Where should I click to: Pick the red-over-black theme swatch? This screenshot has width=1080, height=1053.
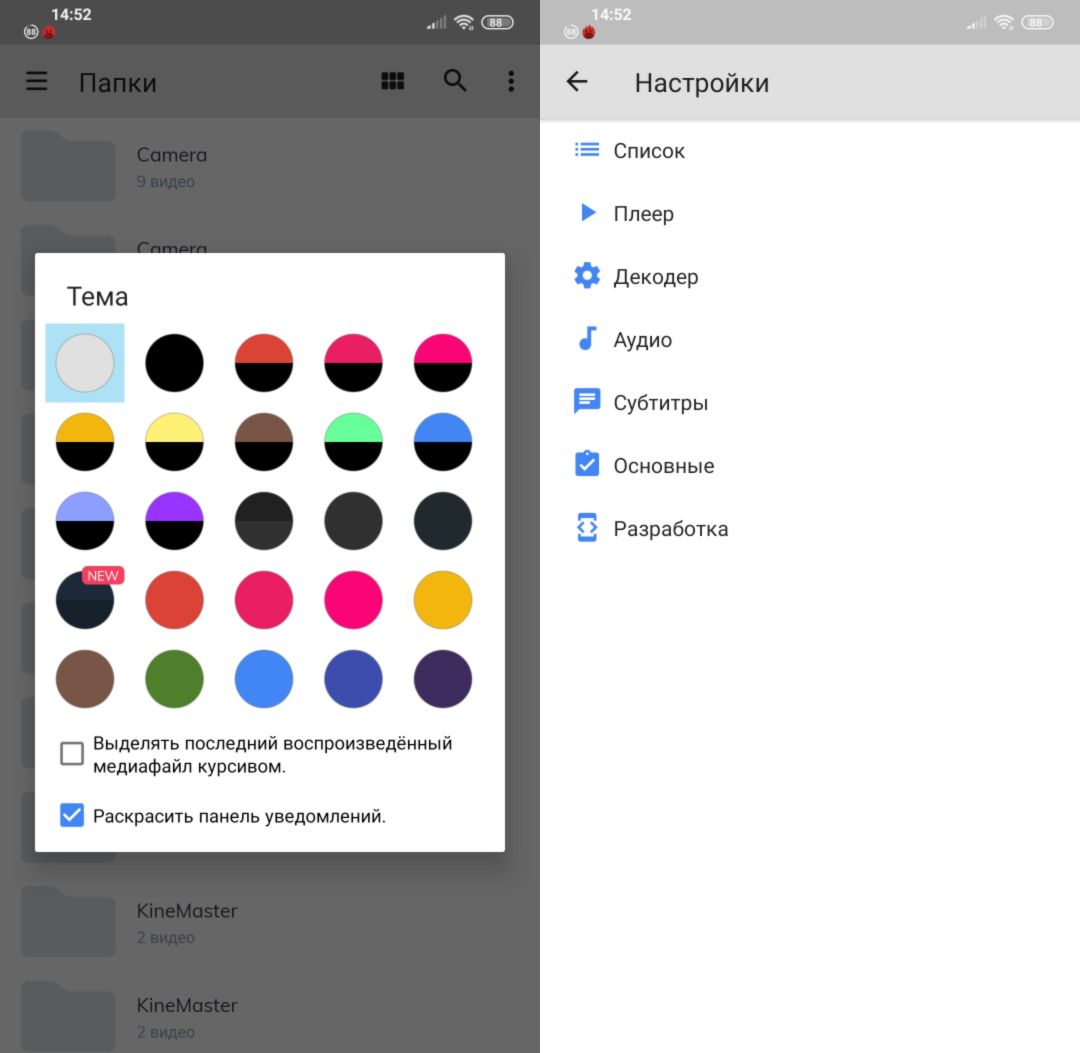[264, 363]
